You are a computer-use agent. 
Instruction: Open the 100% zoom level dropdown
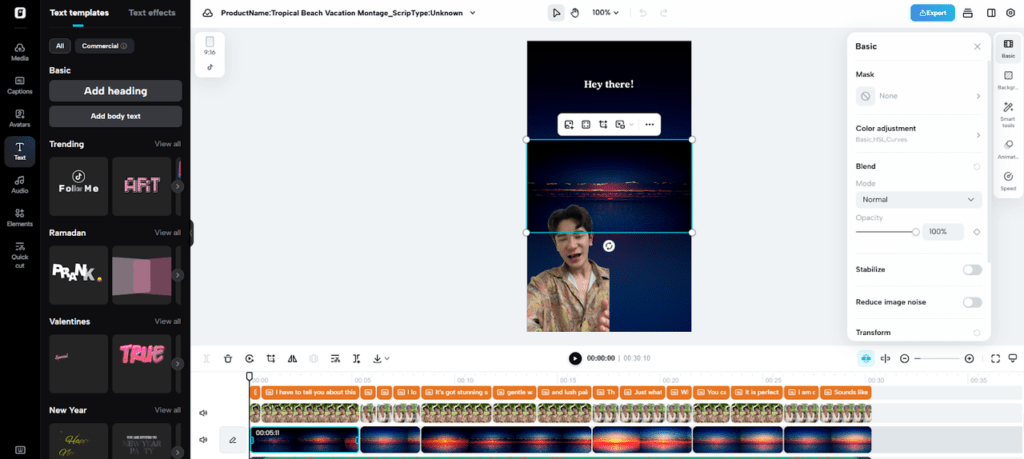coord(605,13)
